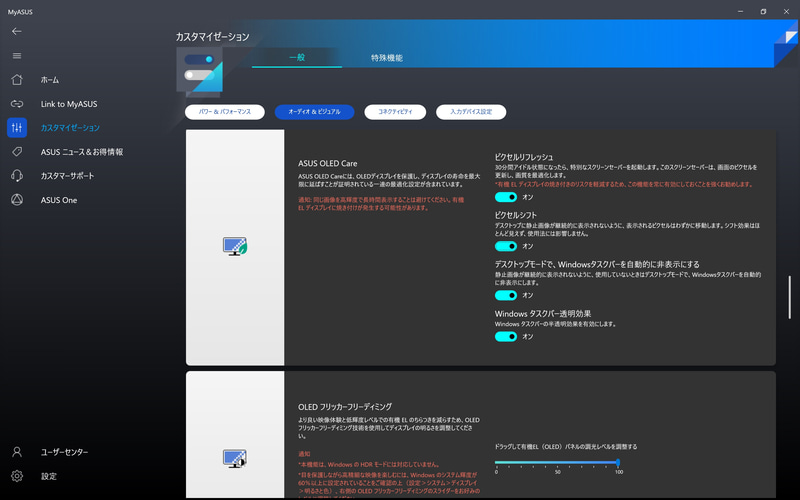This screenshot has height=500, width=800.
Task: Select the 入力デバイス設定 category
Action: (471, 112)
